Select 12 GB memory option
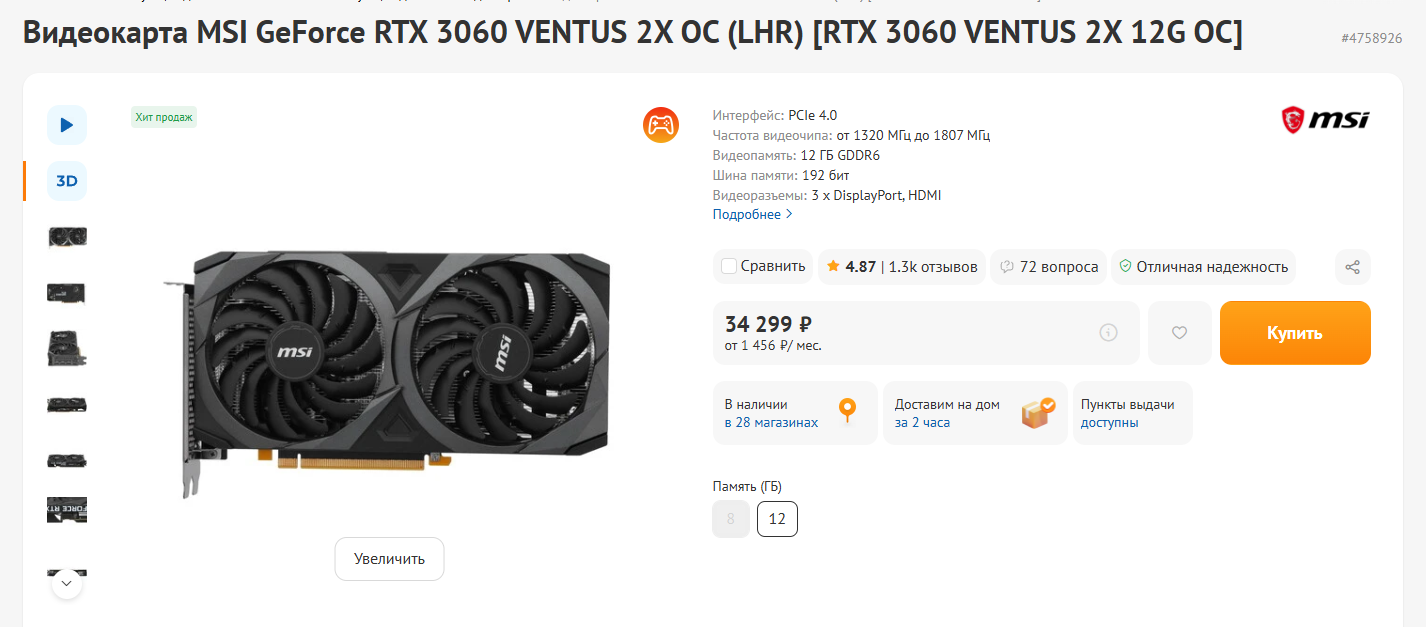 pyautogui.click(x=777, y=519)
